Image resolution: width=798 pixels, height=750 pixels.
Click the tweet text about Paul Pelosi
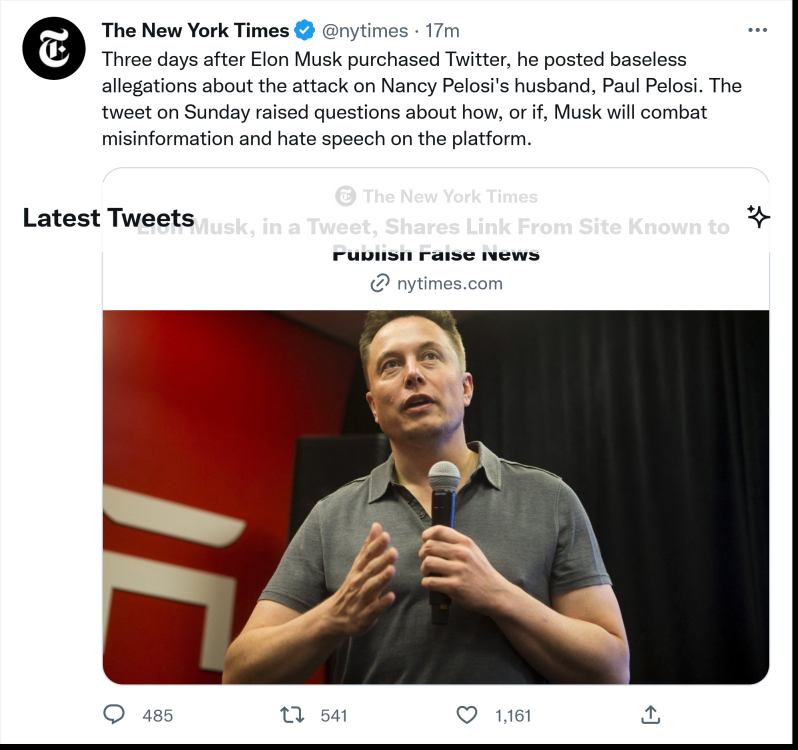tap(420, 99)
